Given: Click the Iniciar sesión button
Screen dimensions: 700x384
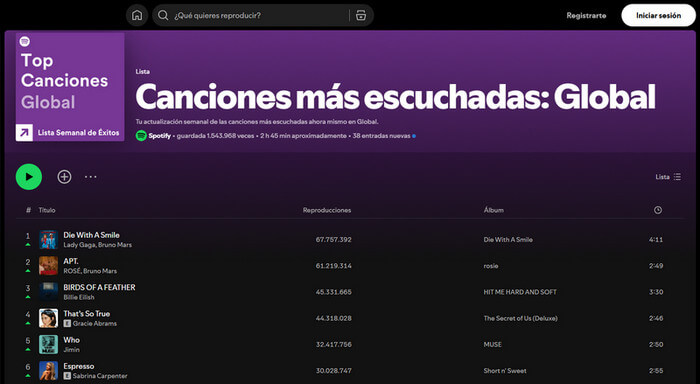Looking at the screenshot, I should click(x=658, y=15).
